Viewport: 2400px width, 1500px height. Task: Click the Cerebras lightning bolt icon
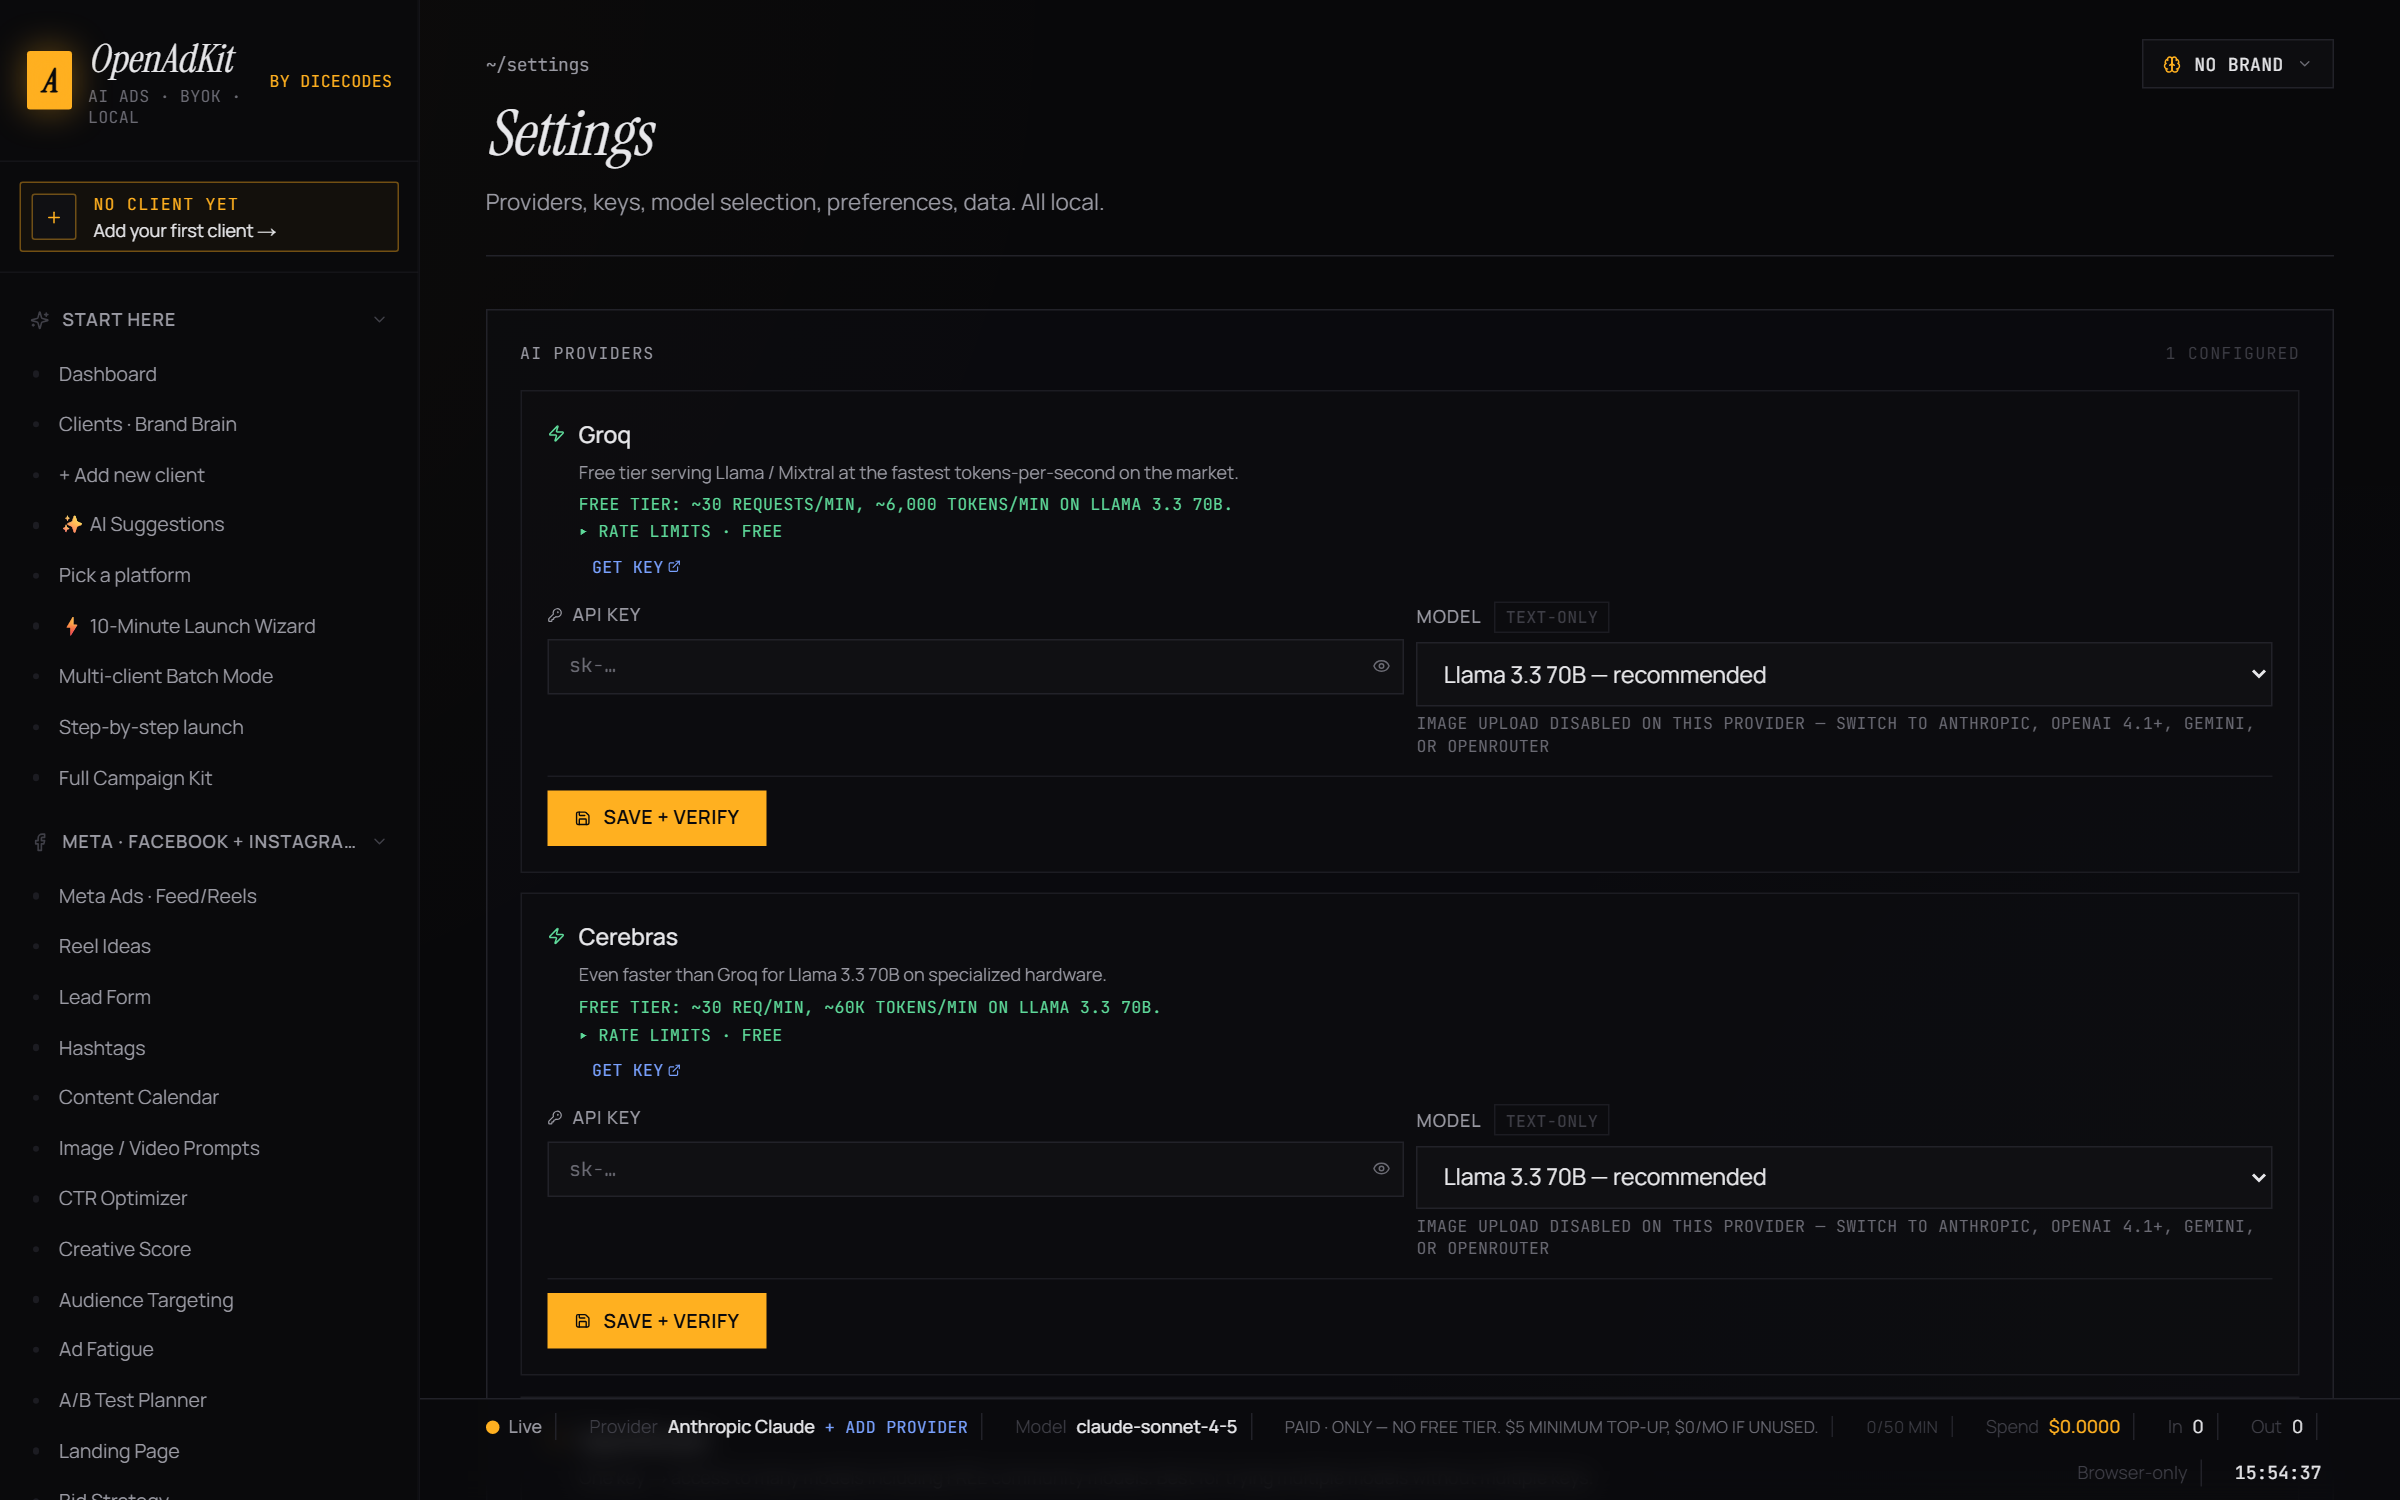(557, 936)
